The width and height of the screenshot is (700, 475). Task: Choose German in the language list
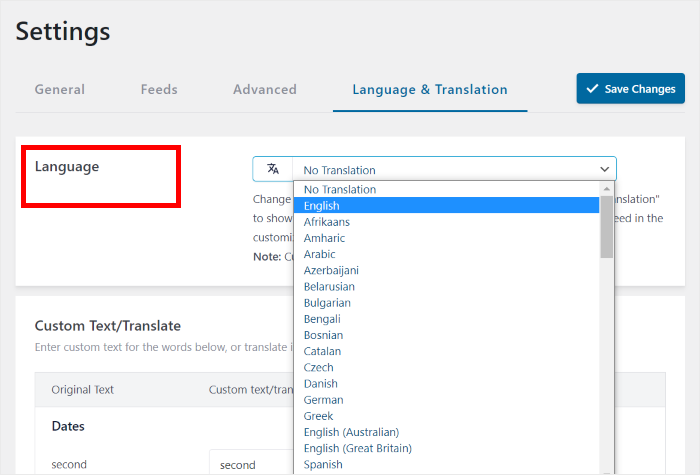click(x=321, y=400)
